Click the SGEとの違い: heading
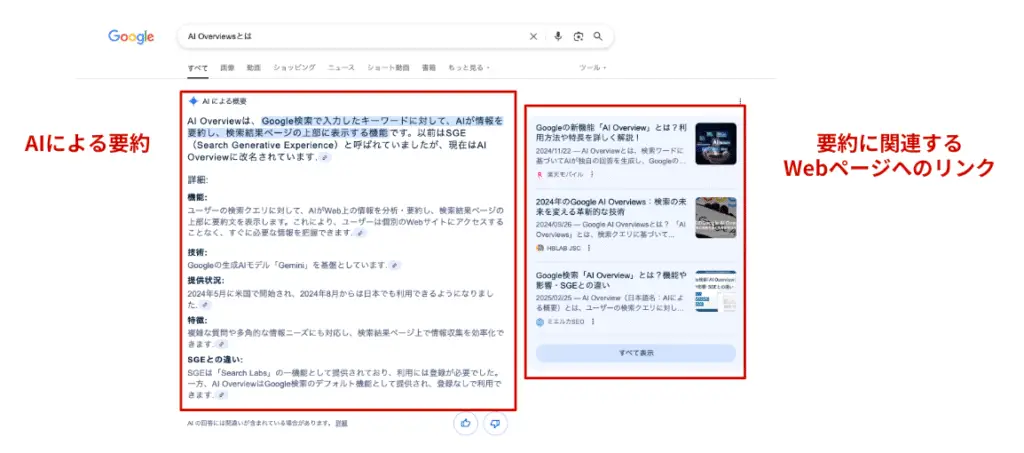This screenshot has height=453, width=1024. 215,360
